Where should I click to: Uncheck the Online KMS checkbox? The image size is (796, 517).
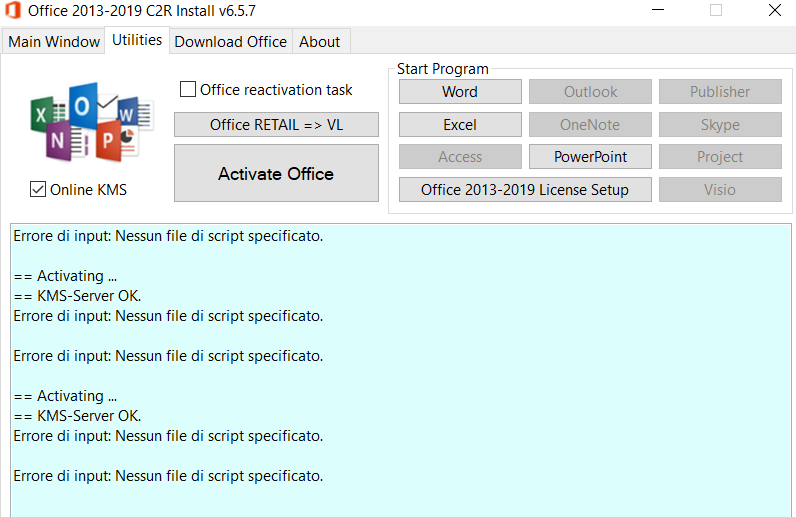tap(38, 189)
